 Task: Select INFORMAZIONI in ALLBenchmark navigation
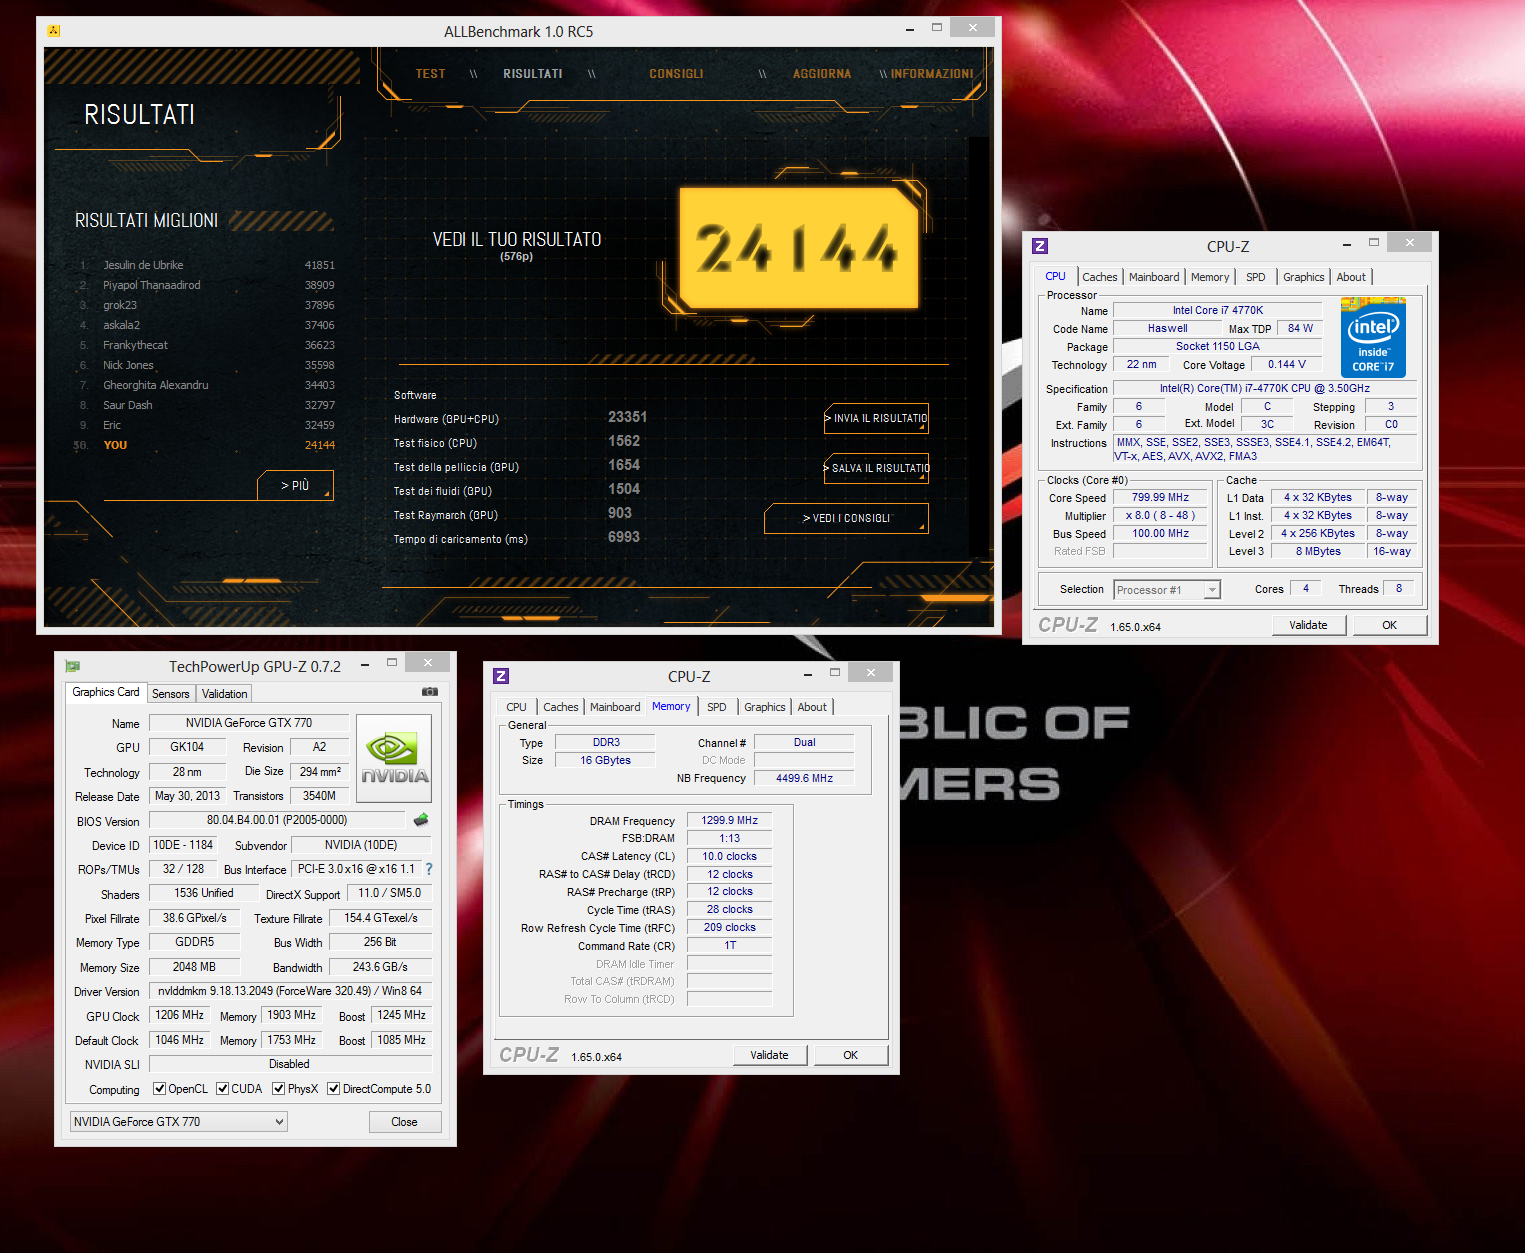(x=932, y=74)
